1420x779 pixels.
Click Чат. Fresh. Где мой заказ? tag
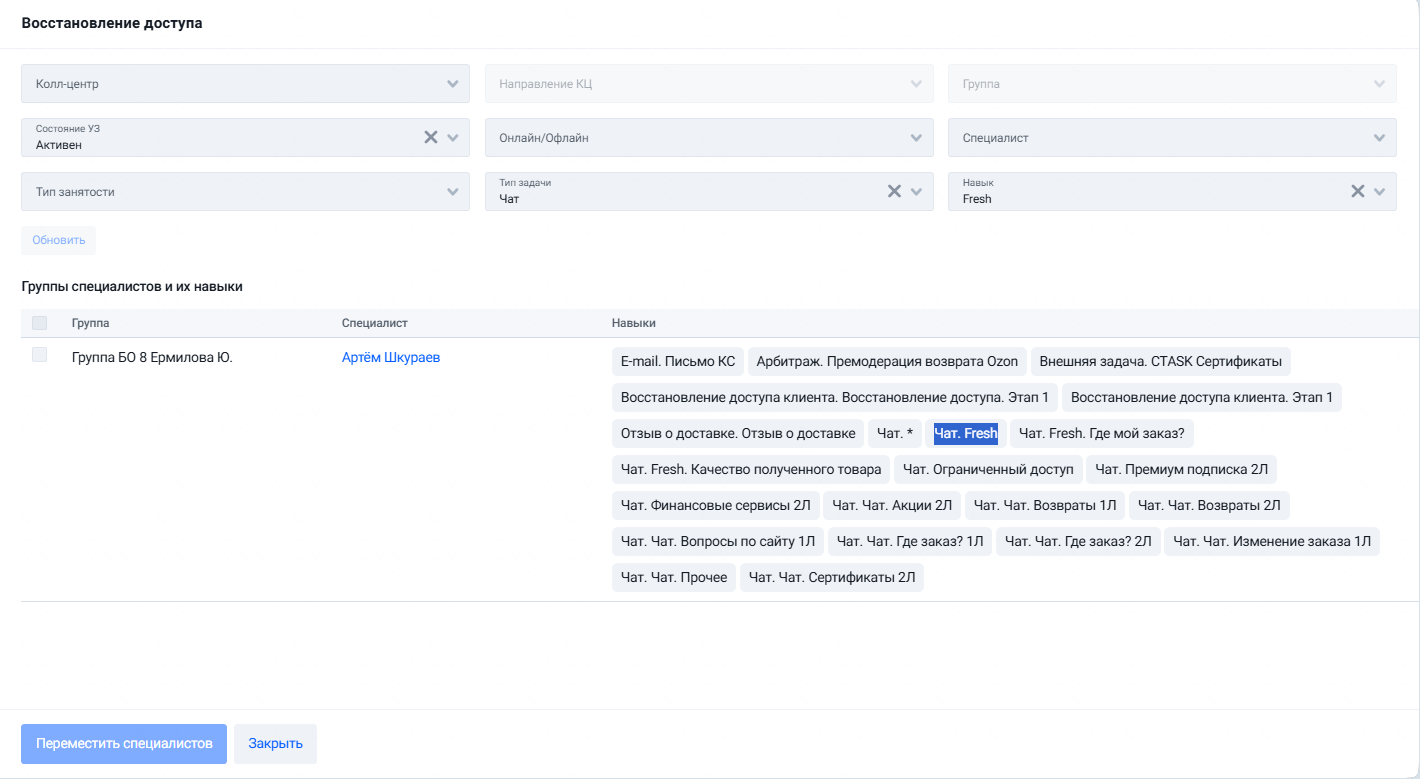(x=1102, y=433)
